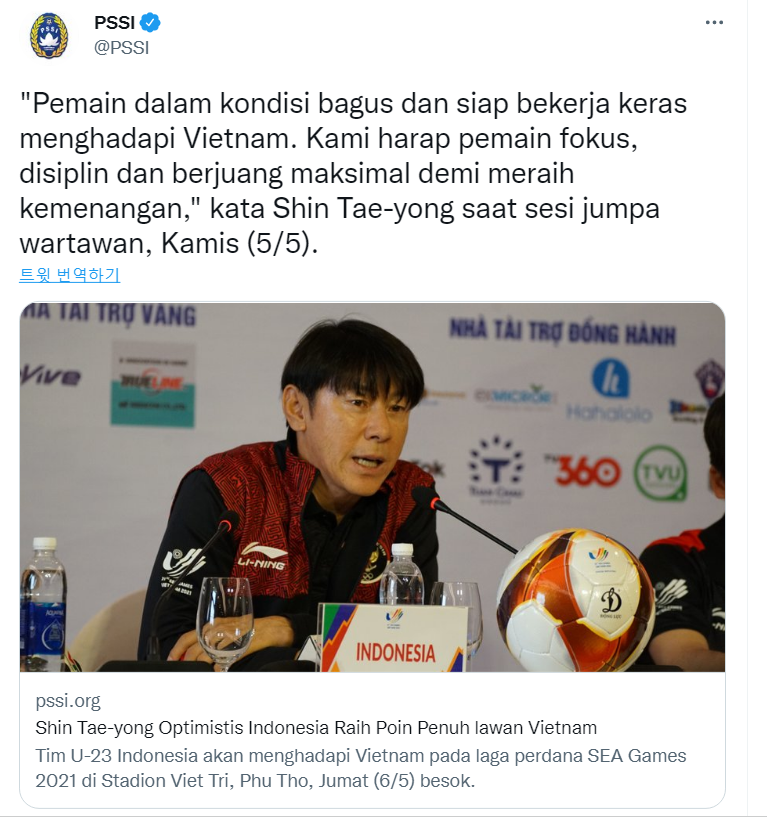
Task: Click the Li-Ning logo on the vest
Action: (x=262, y=555)
